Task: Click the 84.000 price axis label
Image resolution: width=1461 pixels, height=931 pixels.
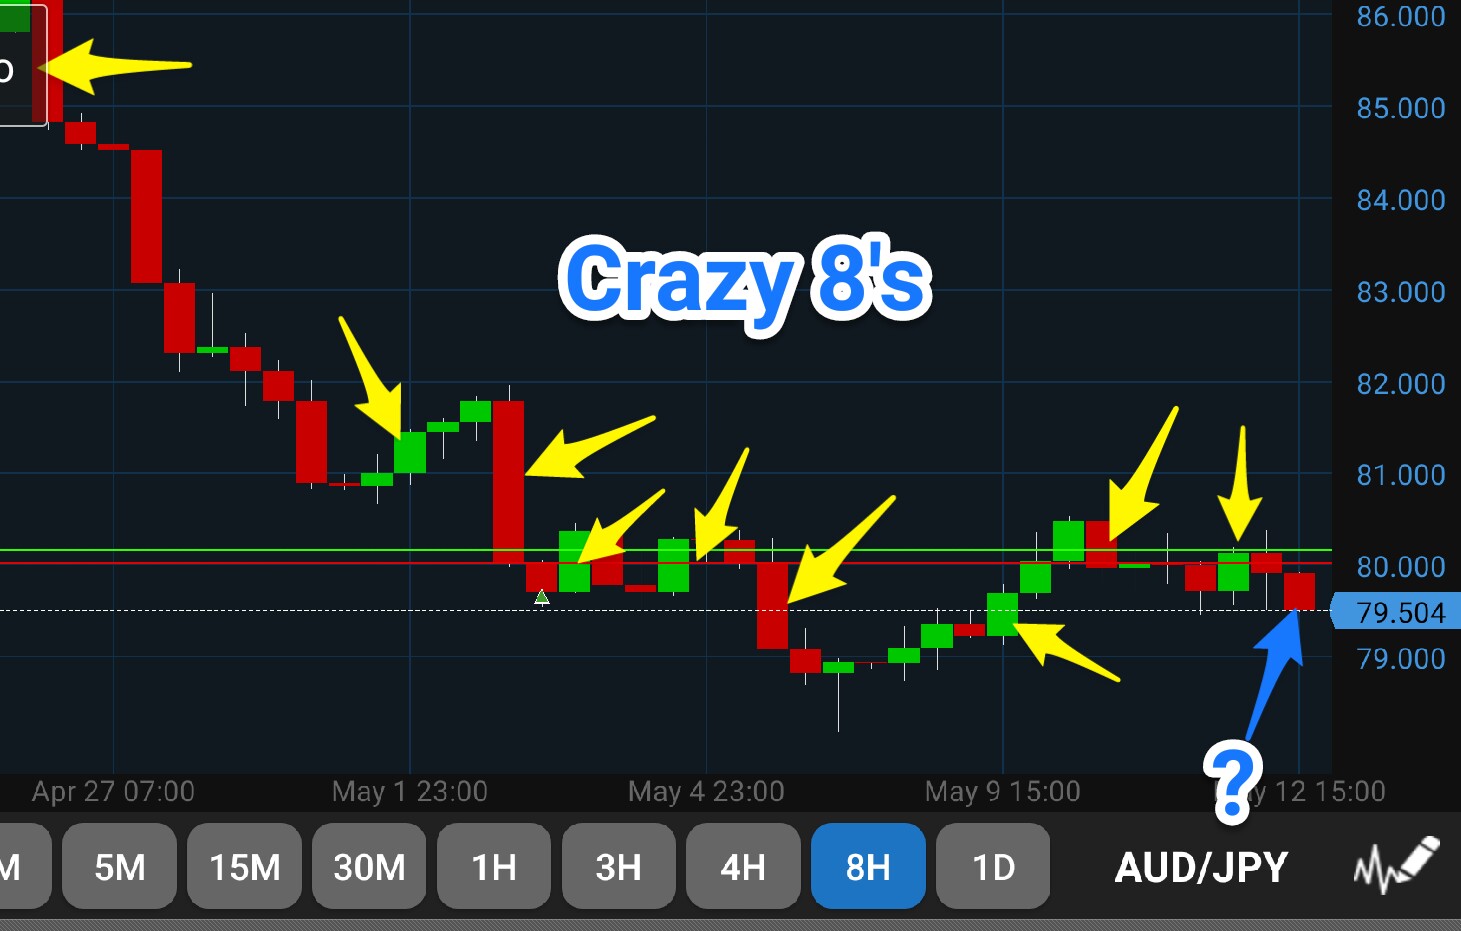Action: tap(1400, 200)
